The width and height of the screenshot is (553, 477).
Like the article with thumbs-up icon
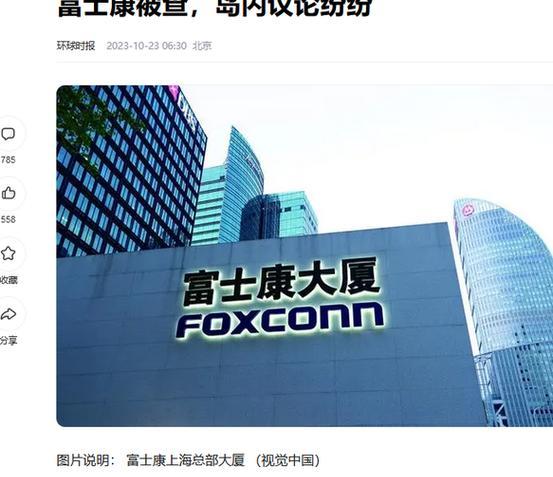click(x=8, y=193)
